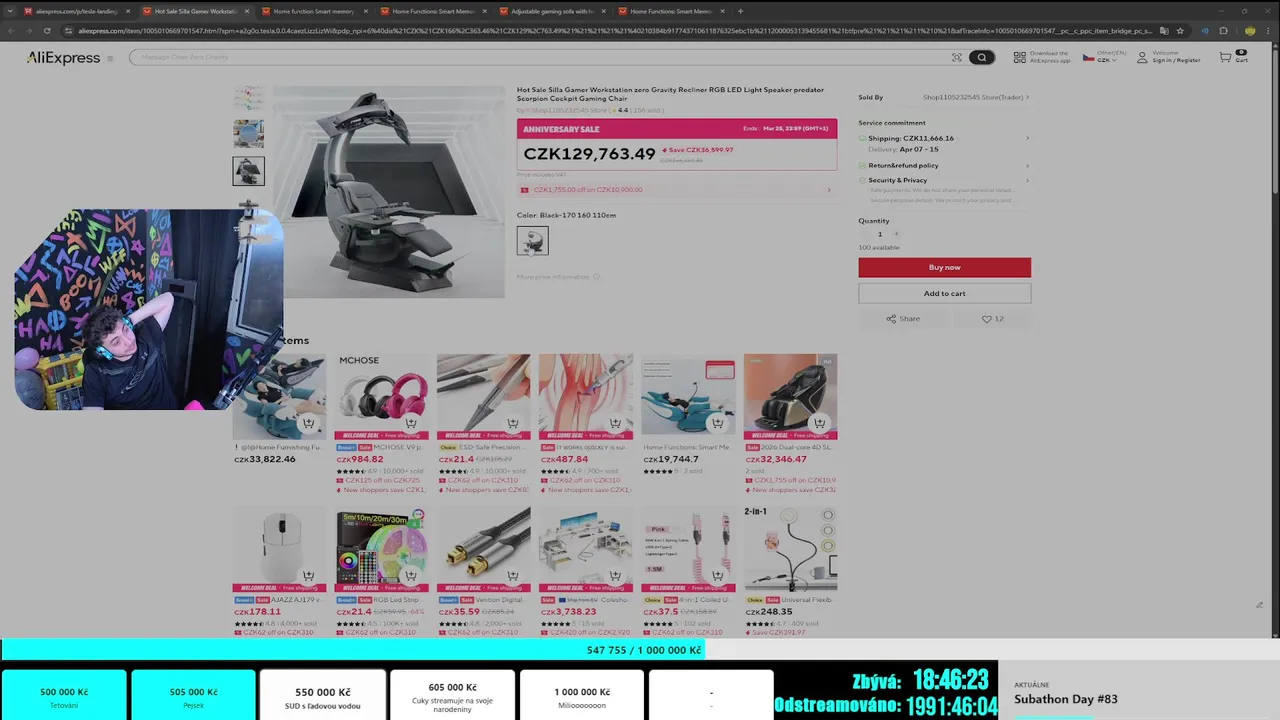The width and height of the screenshot is (1280, 720).
Task: Open the Sign in / Register account menu
Action: pos(1168,57)
